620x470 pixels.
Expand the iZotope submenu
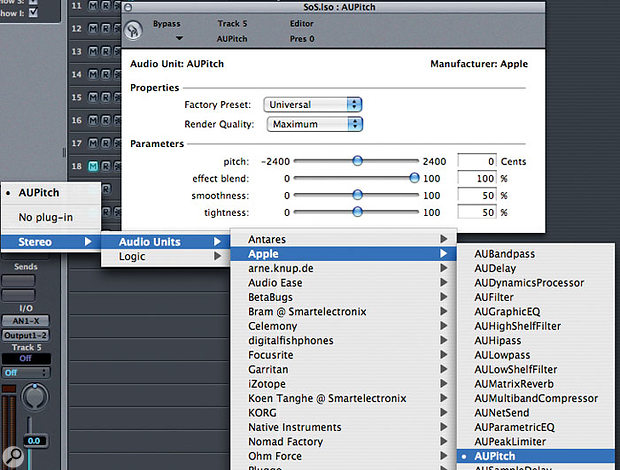tap(343, 384)
